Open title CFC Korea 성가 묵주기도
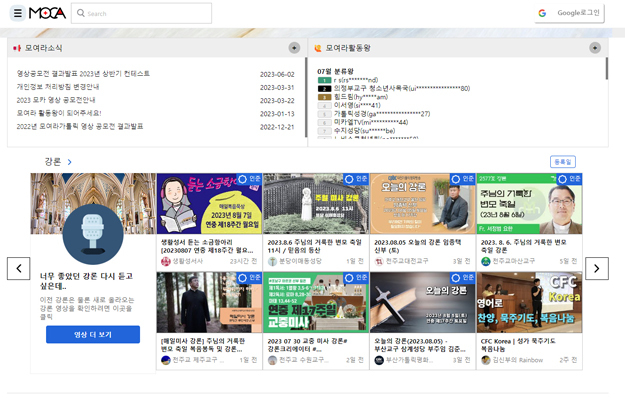625x398 pixels. [x=518, y=345]
